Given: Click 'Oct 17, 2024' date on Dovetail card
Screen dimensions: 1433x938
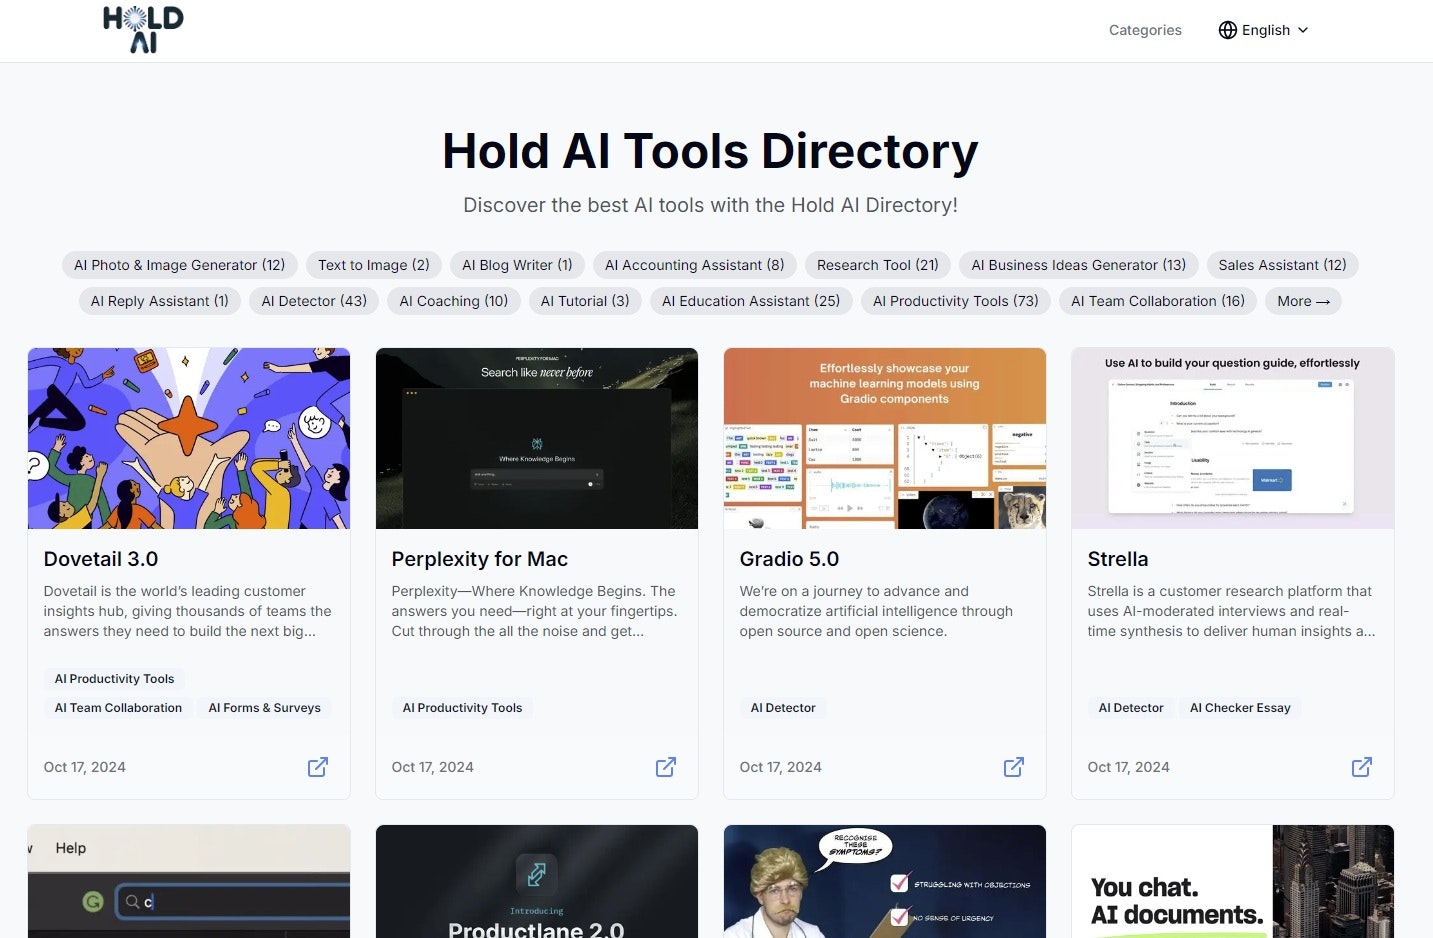Looking at the screenshot, I should coord(85,767).
